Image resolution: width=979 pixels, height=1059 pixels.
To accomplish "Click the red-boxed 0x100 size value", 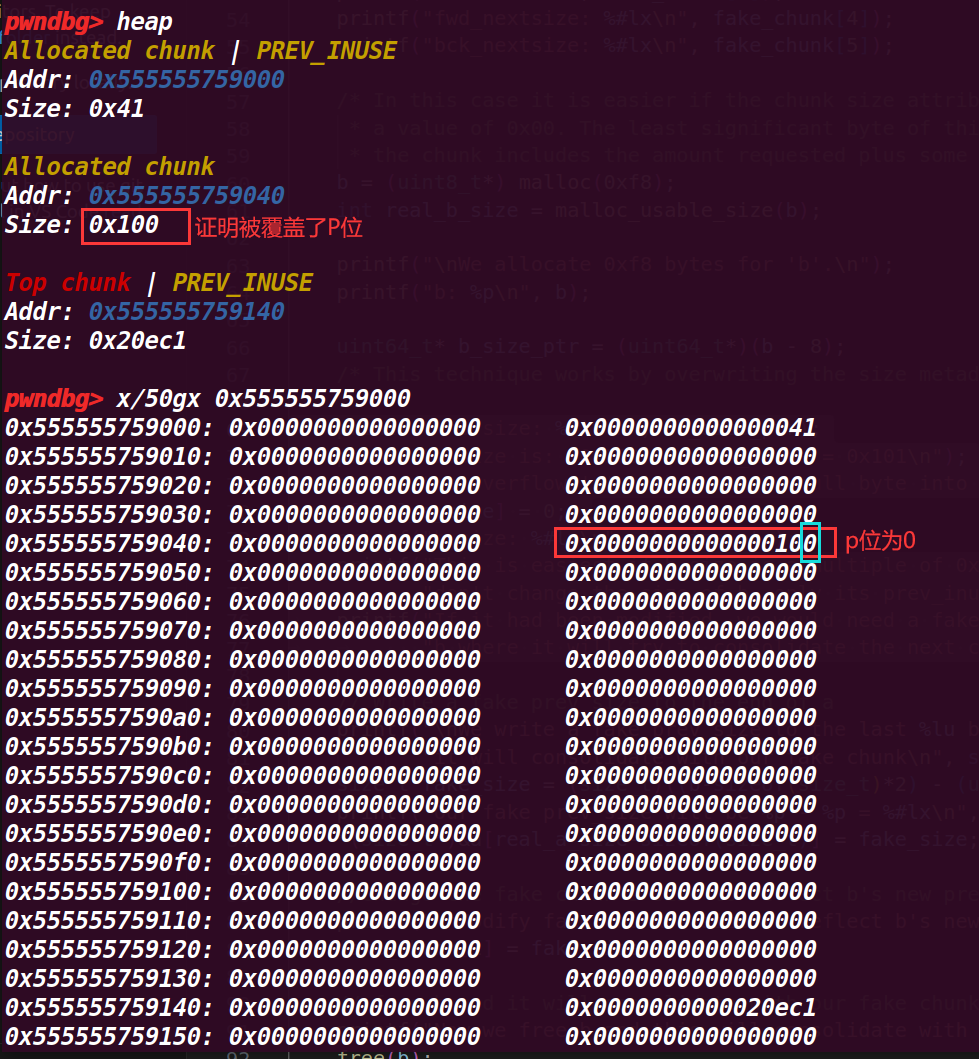I will click(x=125, y=225).
